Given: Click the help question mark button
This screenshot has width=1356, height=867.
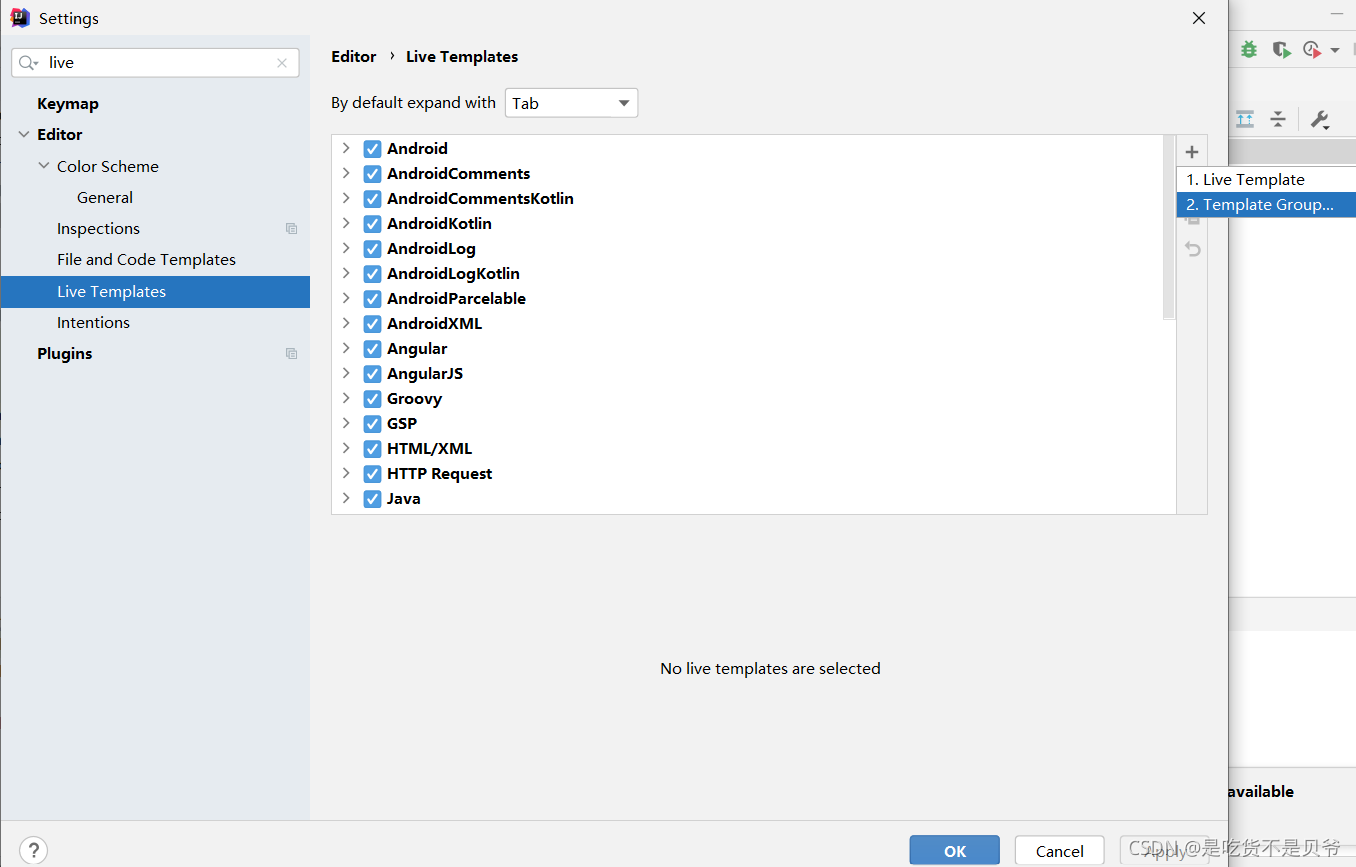Looking at the screenshot, I should [x=33, y=851].
